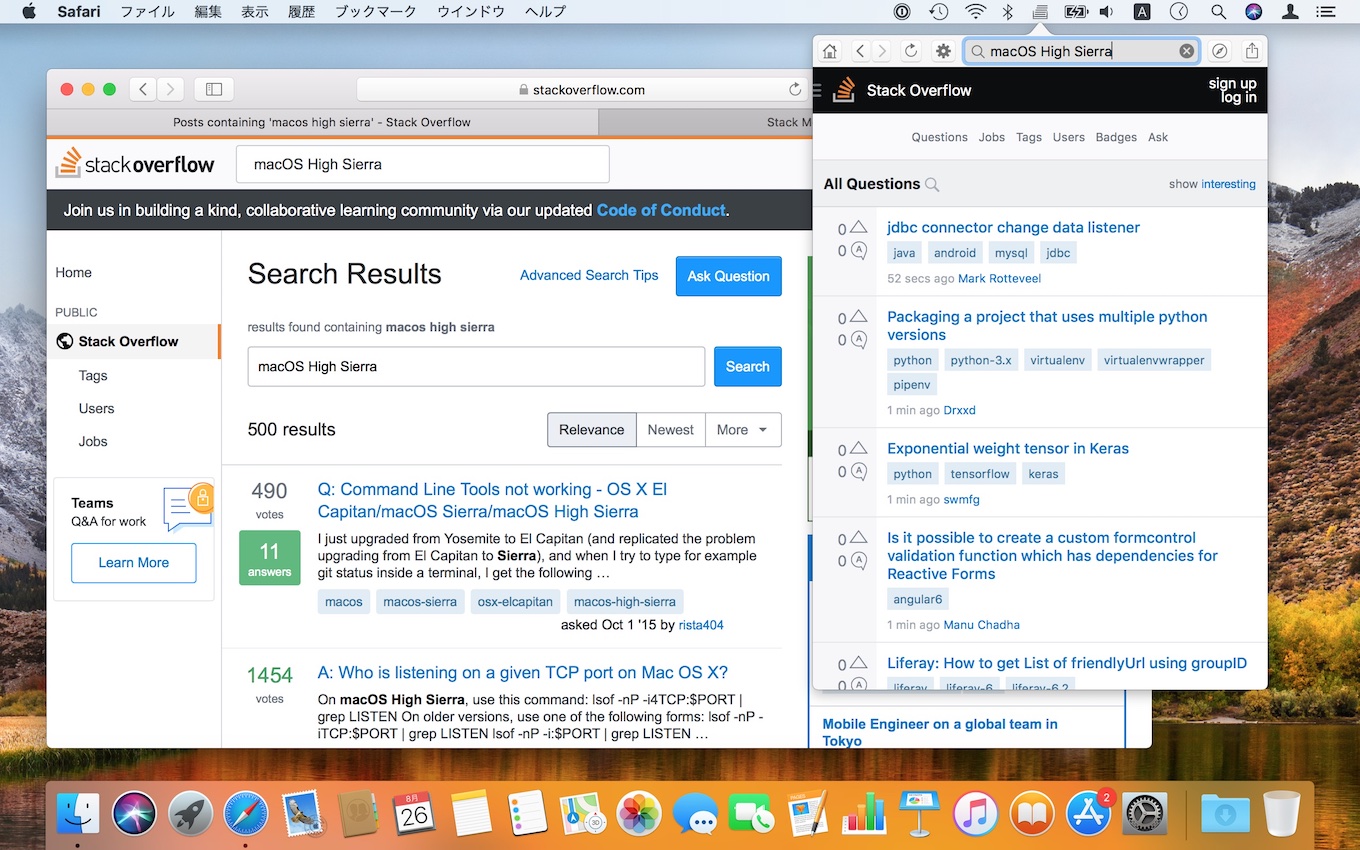Focus popup browser search field
Image resolution: width=1360 pixels, height=850 pixels.
click(1080, 51)
